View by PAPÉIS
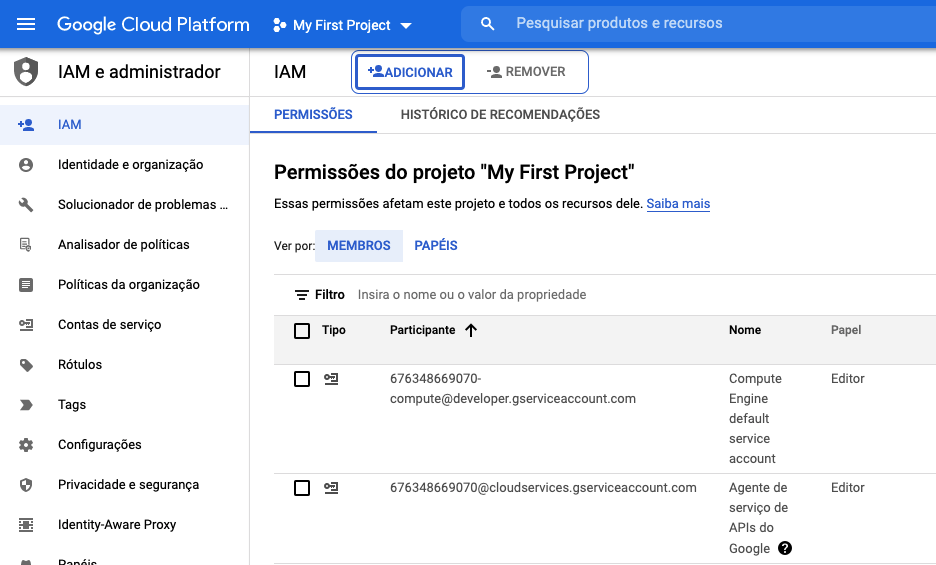The height and width of the screenshot is (565, 936). 436,245
